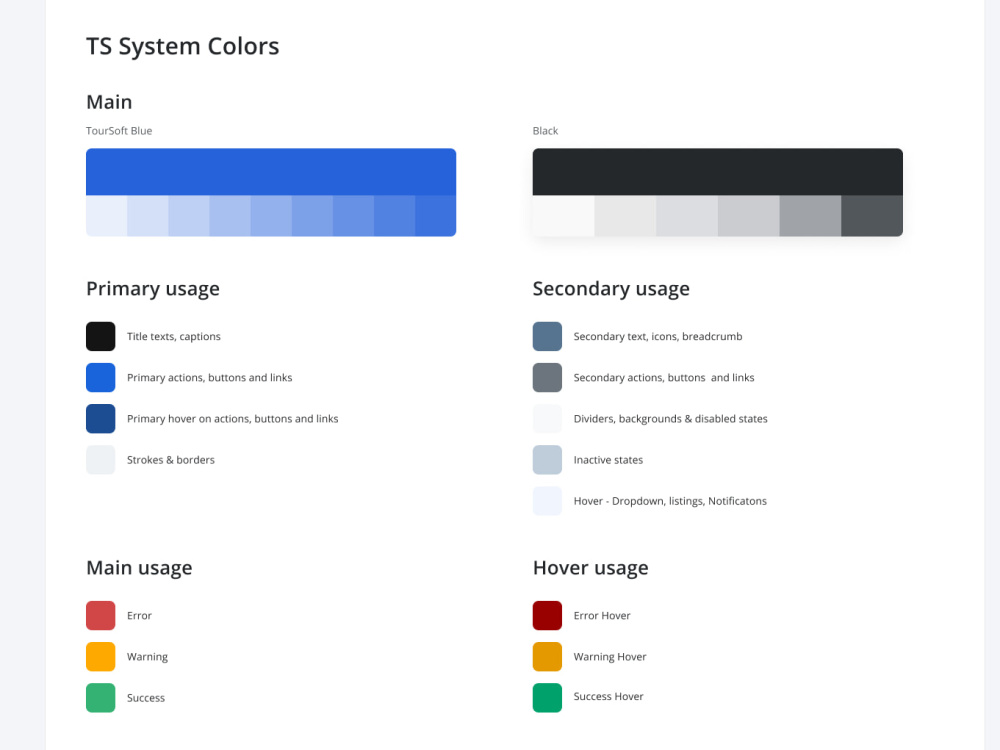Click the Warning Hover label
The height and width of the screenshot is (750, 1000).
(x=610, y=657)
